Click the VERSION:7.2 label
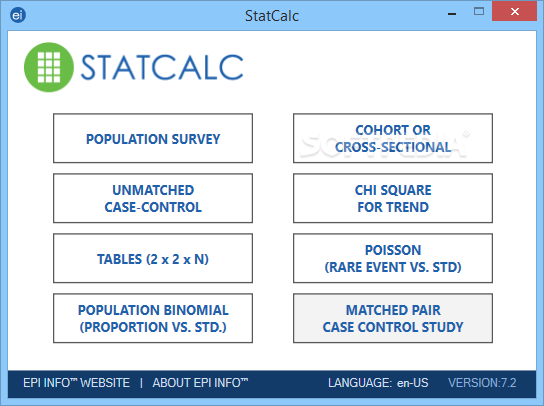The width and height of the screenshot is (544, 406). (x=482, y=383)
